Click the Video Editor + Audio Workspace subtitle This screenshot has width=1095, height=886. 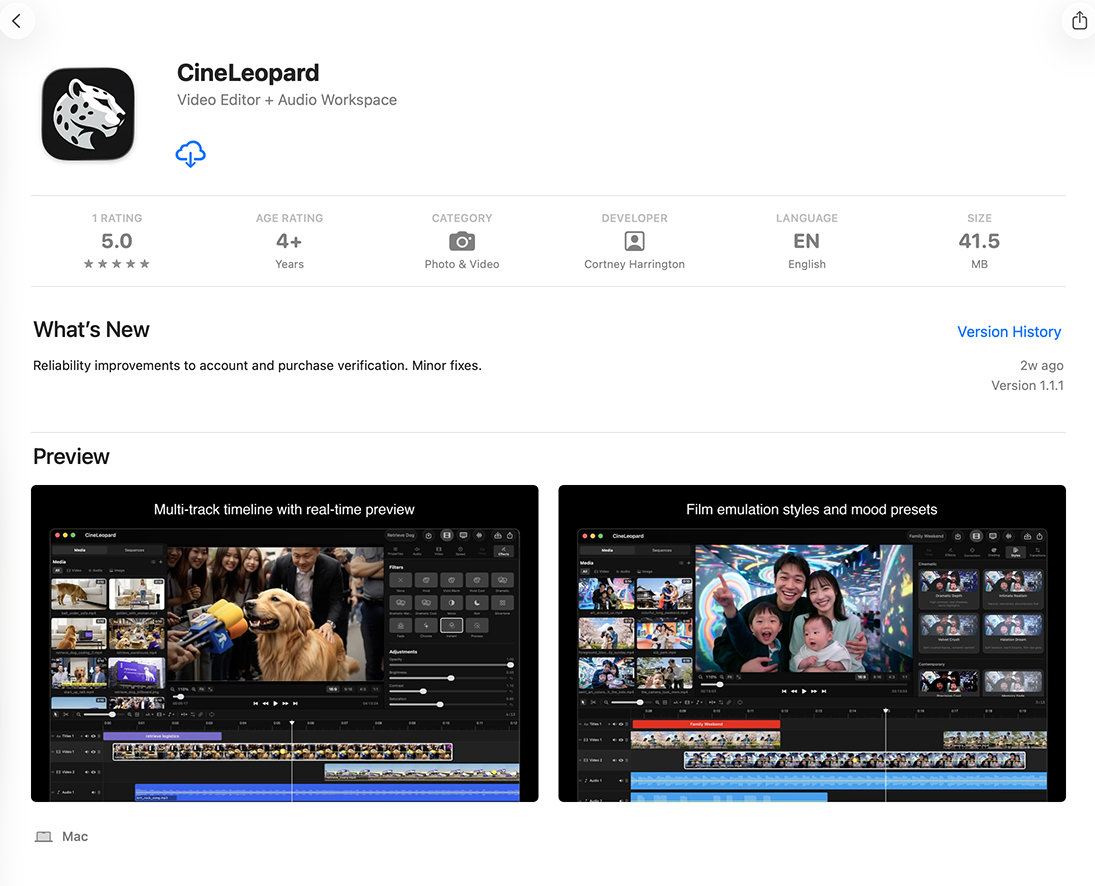(x=287, y=100)
